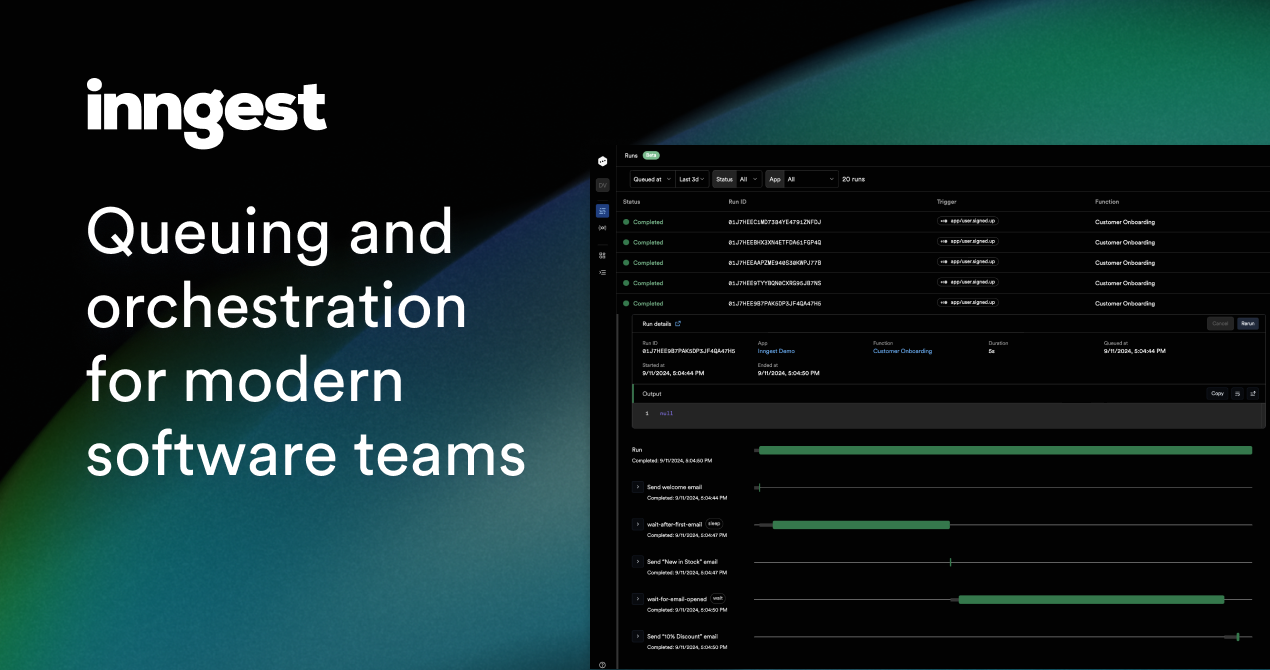Click the Run details heading
The width and height of the screenshot is (1270, 670).
point(656,324)
